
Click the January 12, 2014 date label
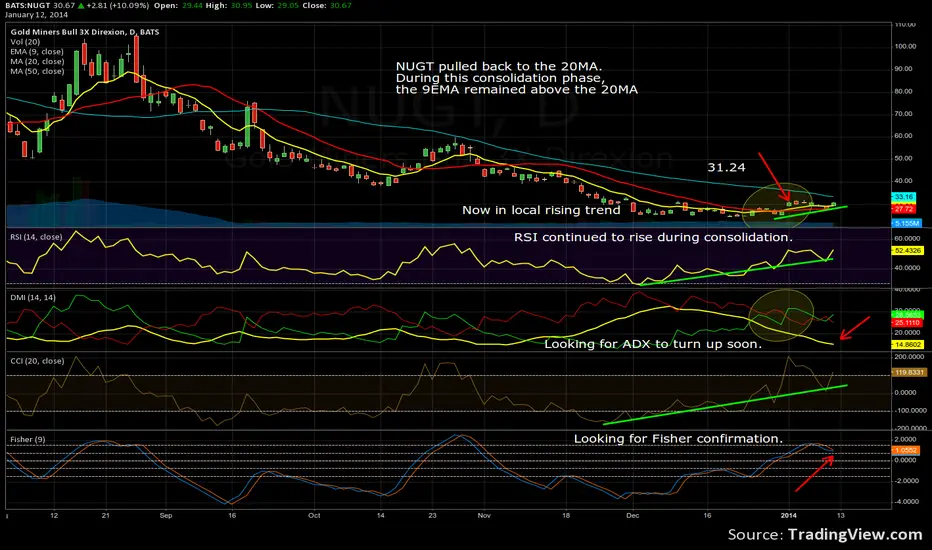pyautogui.click(x=36, y=15)
